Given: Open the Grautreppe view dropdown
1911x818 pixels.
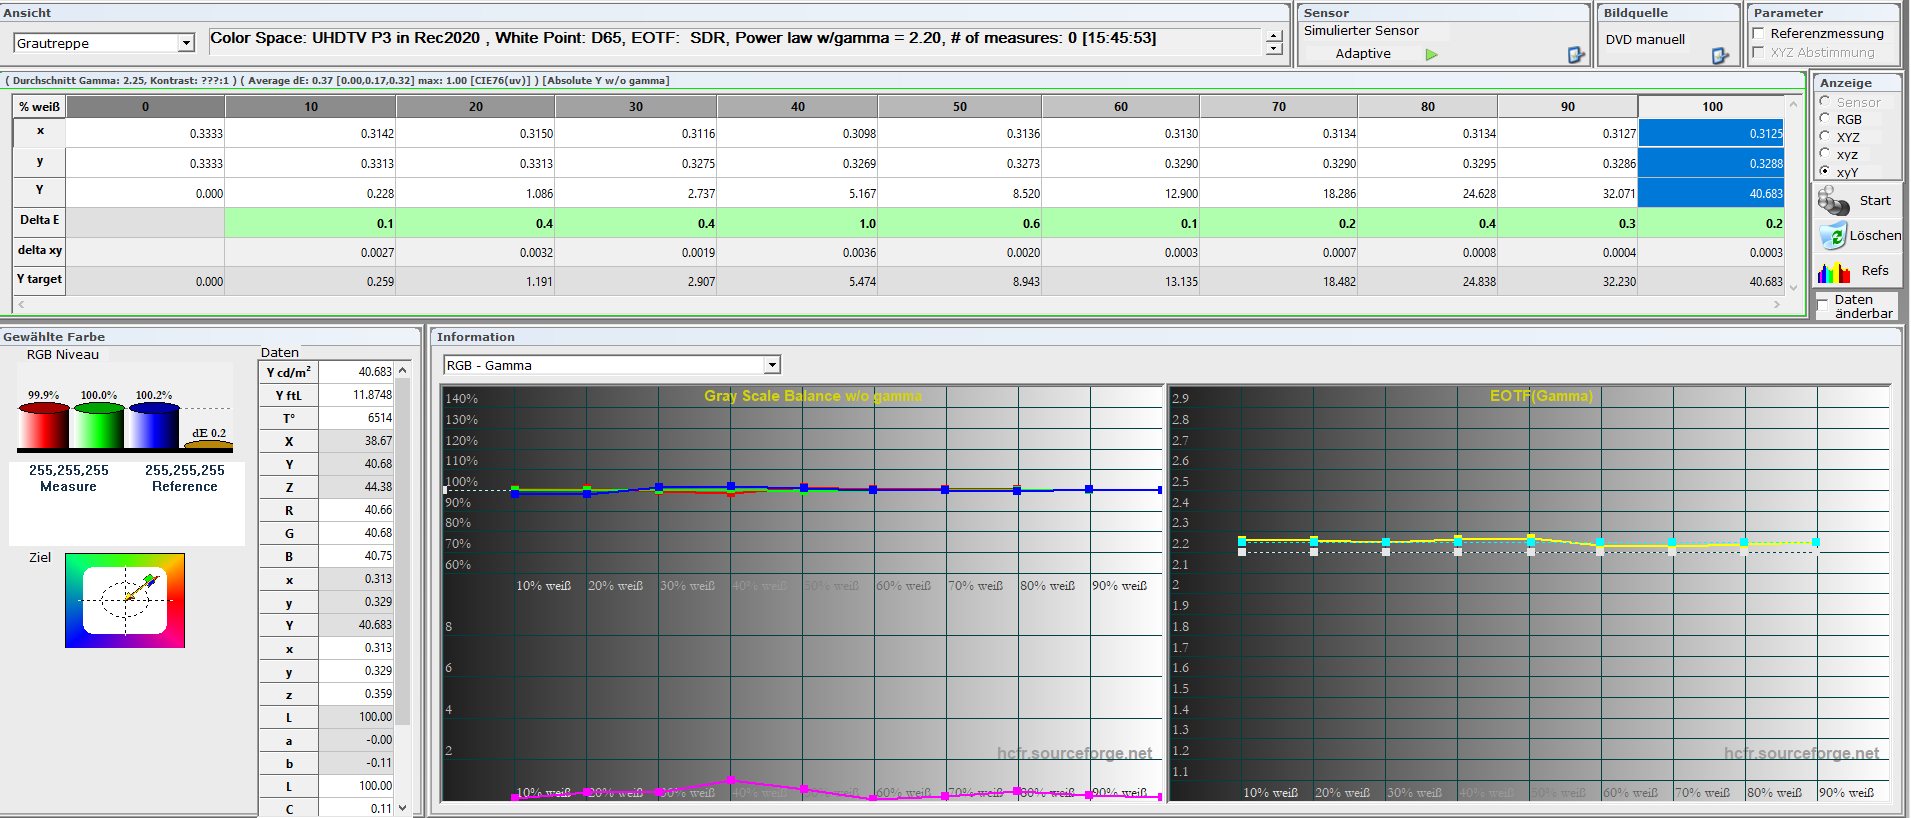Looking at the screenshot, I should pyautogui.click(x=186, y=43).
